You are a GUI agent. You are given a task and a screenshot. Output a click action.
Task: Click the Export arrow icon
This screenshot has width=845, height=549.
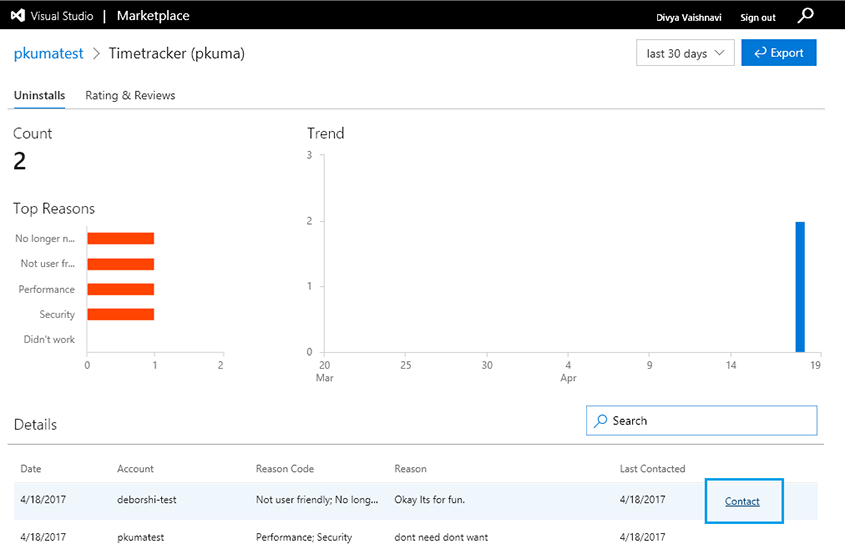tap(760, 53)
